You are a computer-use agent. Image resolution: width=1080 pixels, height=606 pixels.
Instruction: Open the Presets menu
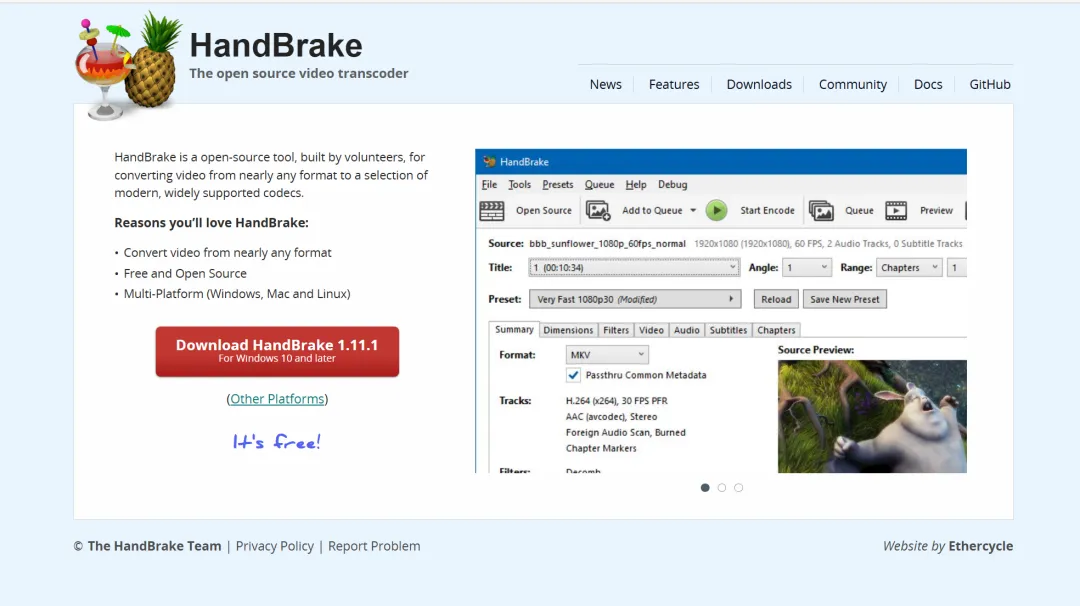pos(557,185)
